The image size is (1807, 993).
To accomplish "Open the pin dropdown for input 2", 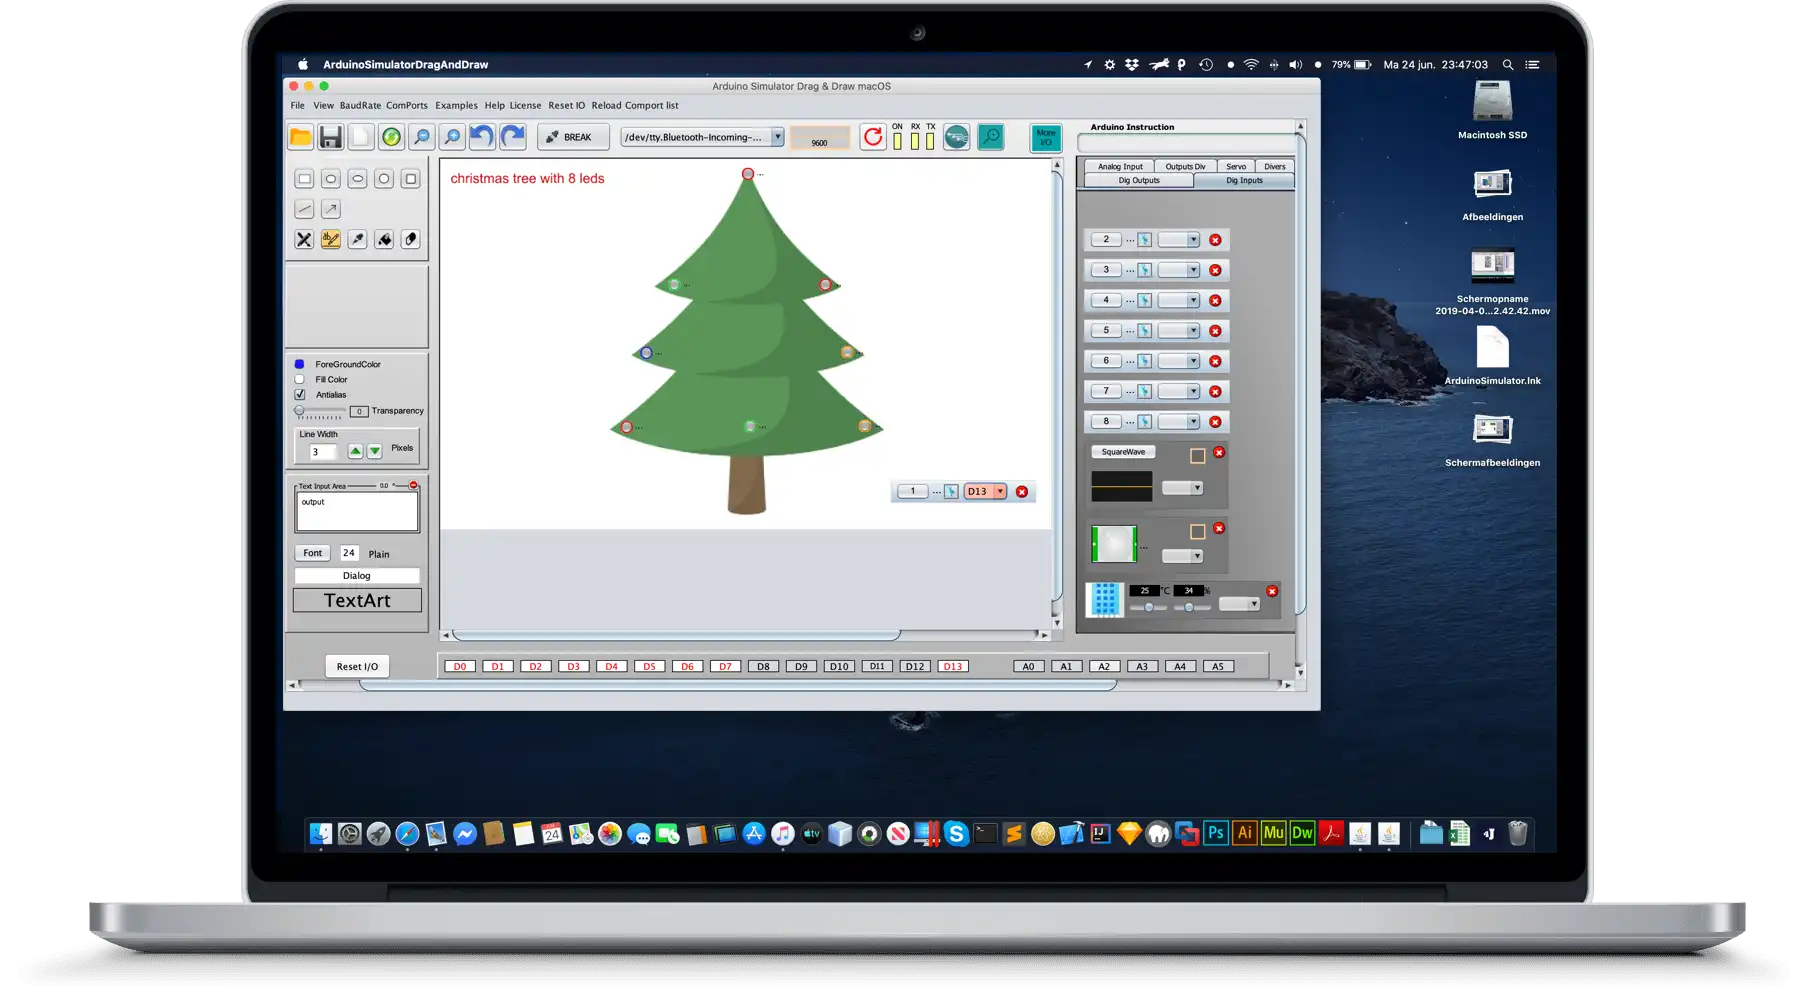I will click(x=1179, y=240).
